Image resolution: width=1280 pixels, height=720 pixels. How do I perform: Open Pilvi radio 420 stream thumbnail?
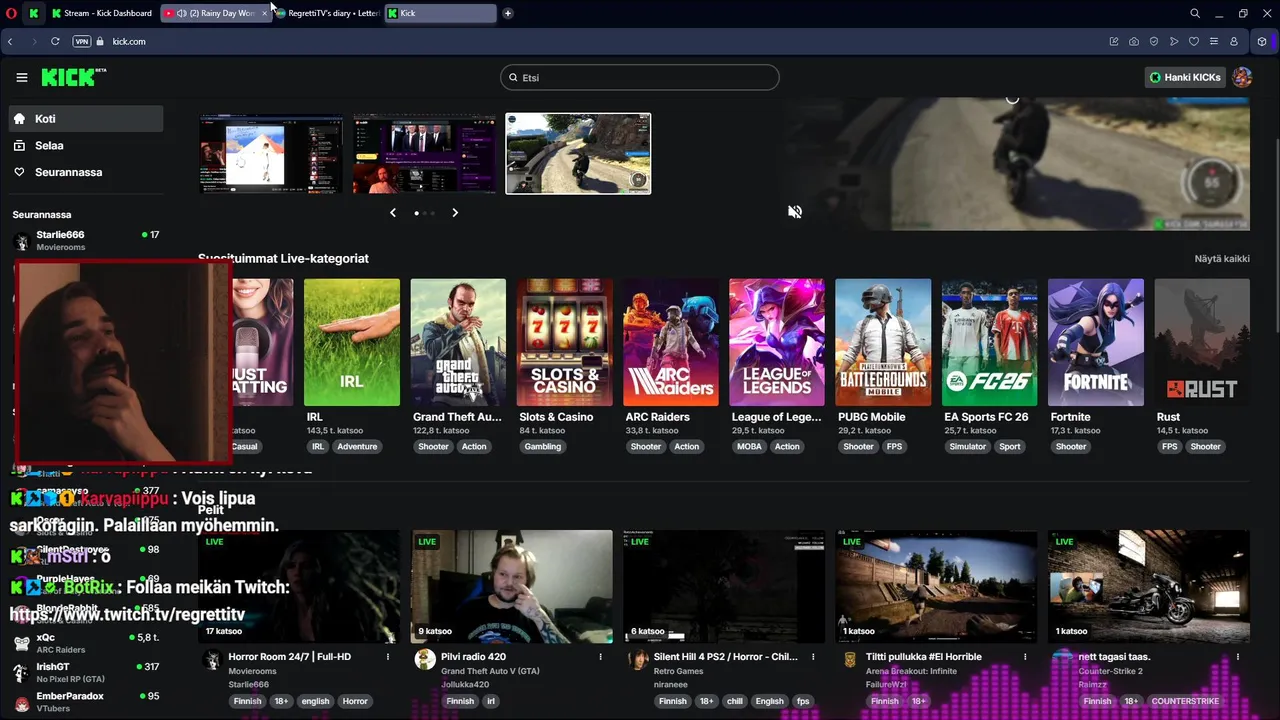512,586
